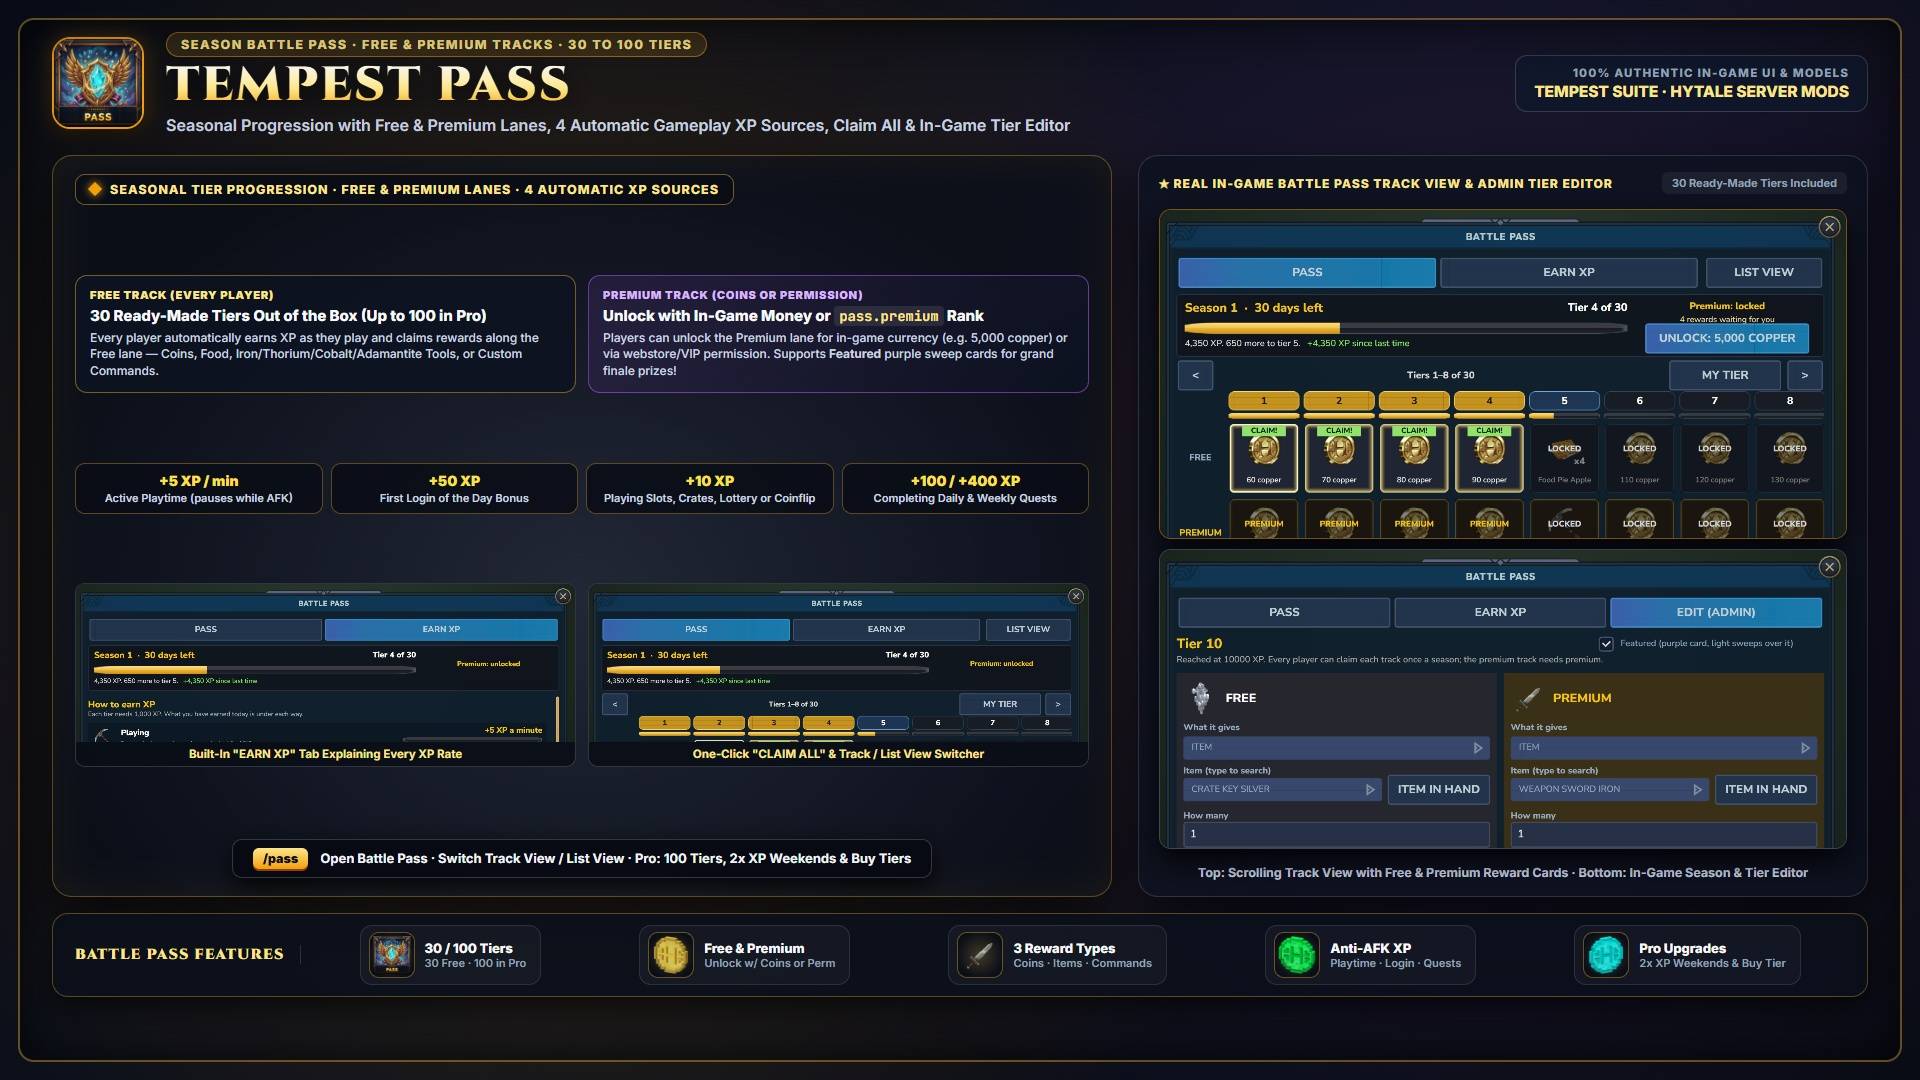Click PREMIUM lane 'How many' input field
The width and height of the screenshot is (1920, 1080).
coord(1663,834)
